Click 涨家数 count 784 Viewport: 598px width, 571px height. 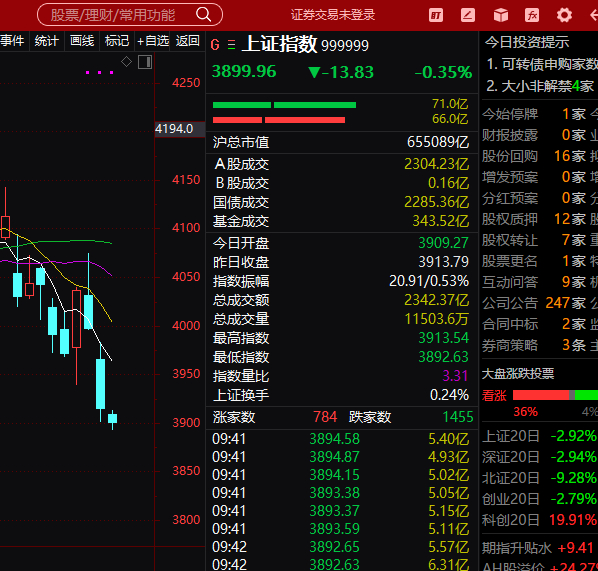[325, 417]
